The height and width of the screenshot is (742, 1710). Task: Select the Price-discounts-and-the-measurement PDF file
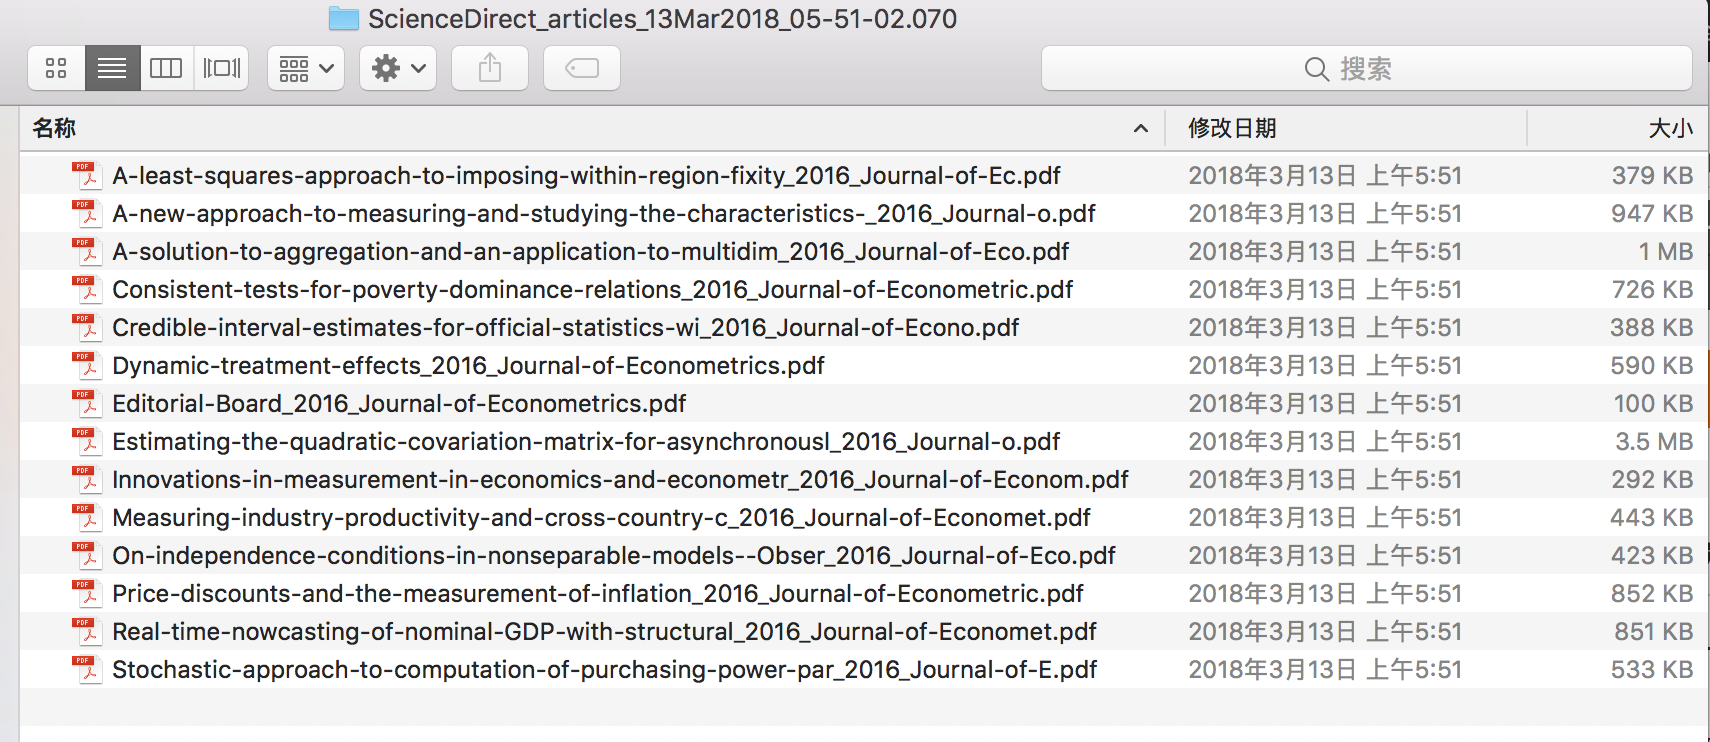597,594
